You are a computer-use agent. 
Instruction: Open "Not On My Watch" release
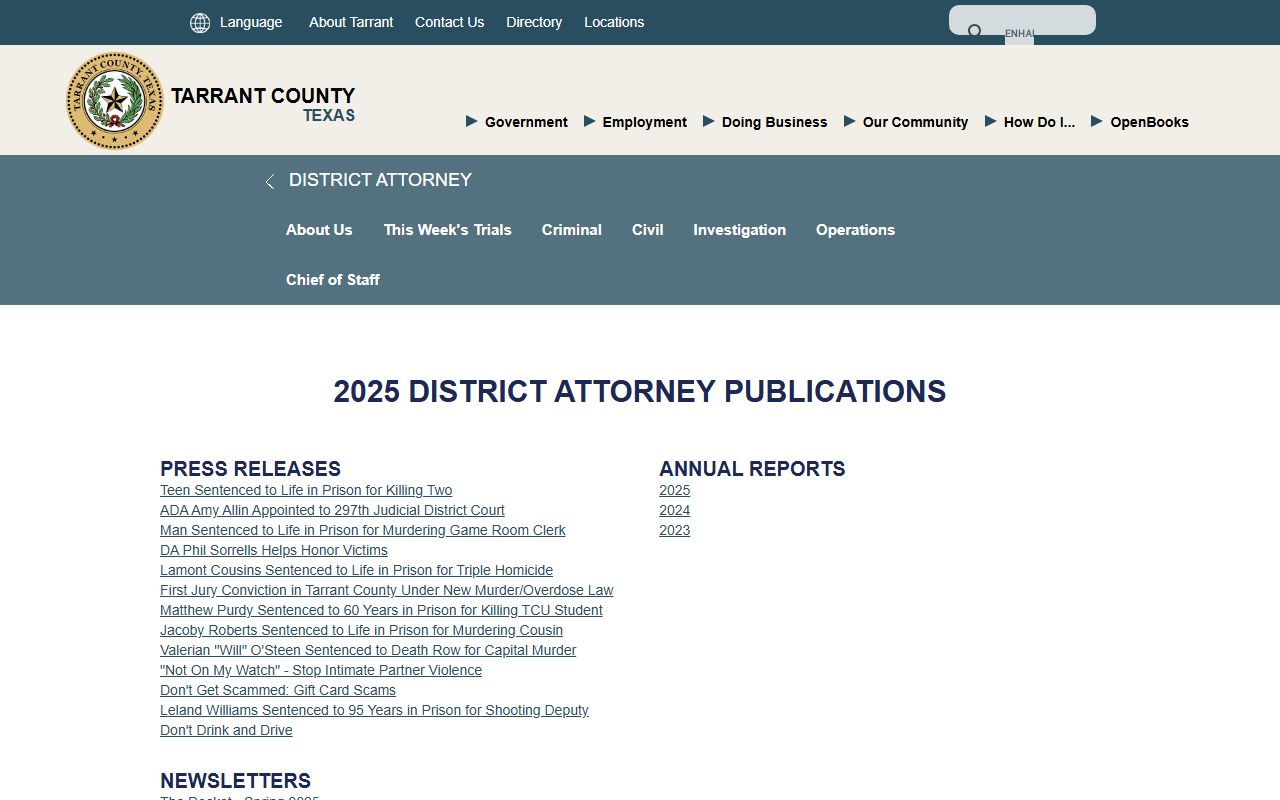[x=321, y=670]
